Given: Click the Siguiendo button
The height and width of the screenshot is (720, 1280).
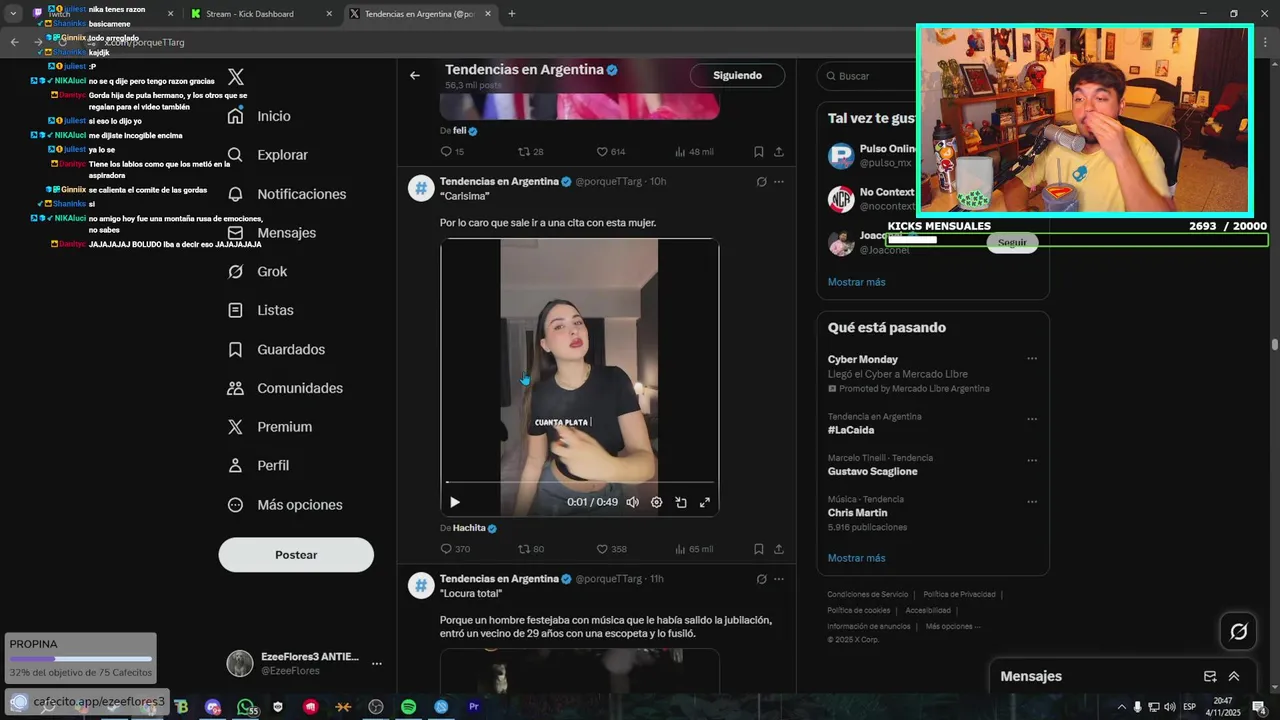Looking at the screenshot, I should [x=737, y=76].
